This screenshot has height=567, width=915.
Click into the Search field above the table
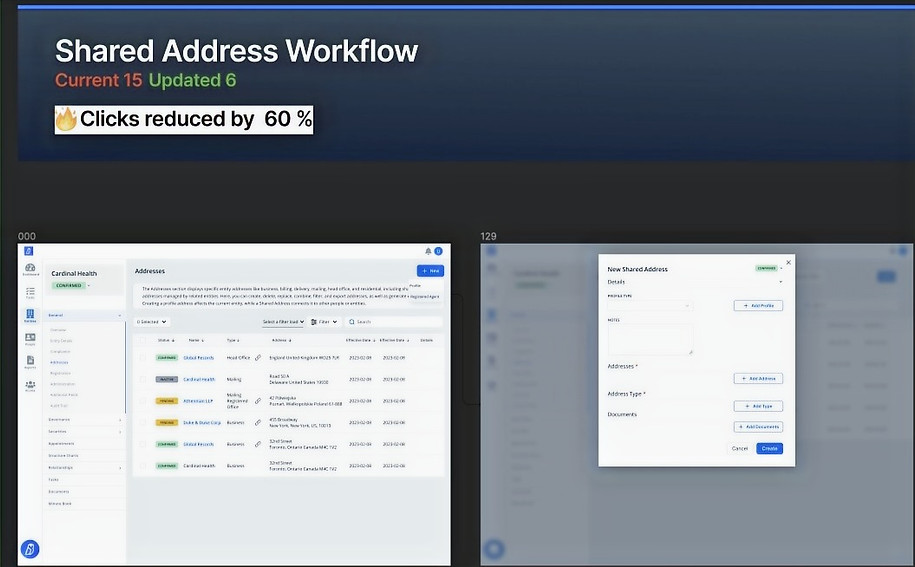coord(393,321)
